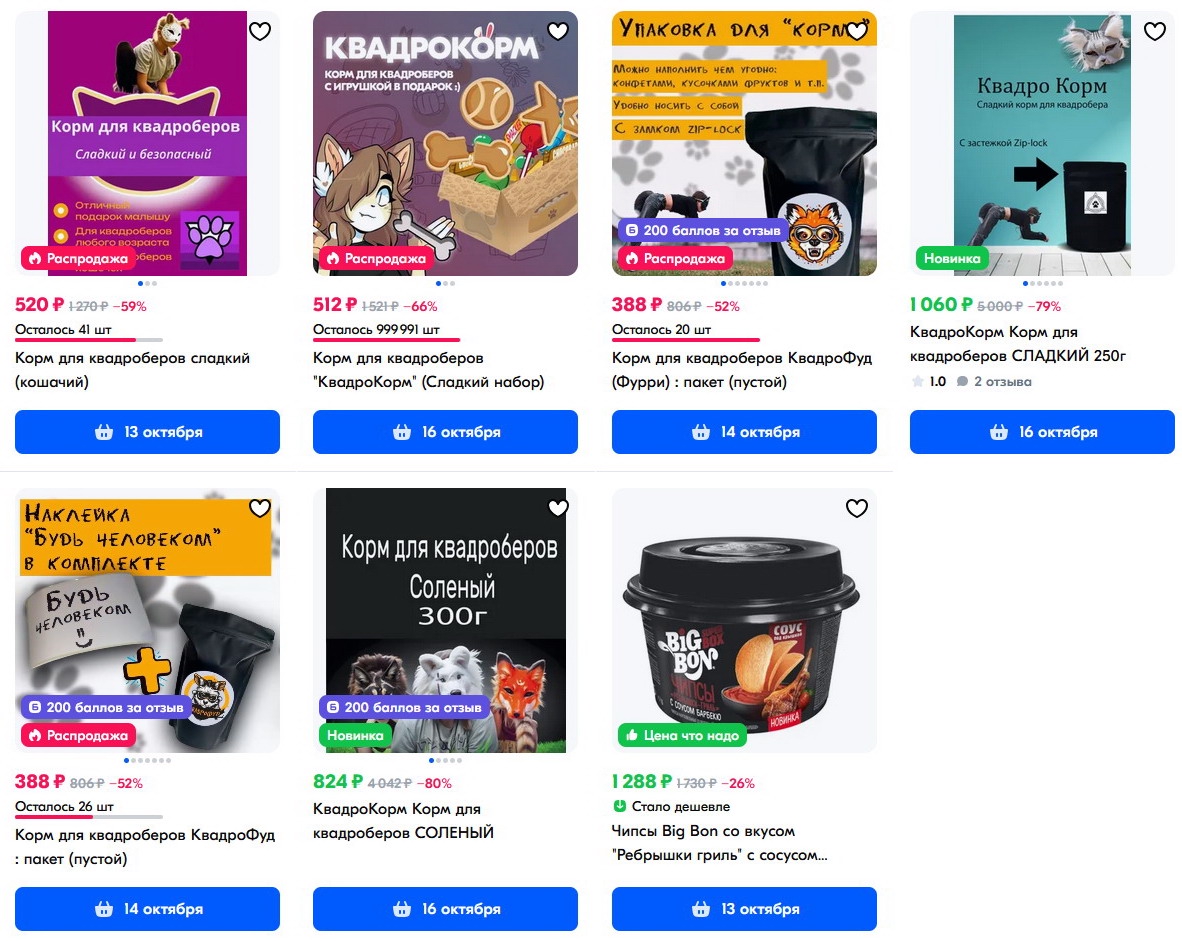Add Сладкий набор to cart, 16 октября
1182x941 pixels.
[446, 432]
